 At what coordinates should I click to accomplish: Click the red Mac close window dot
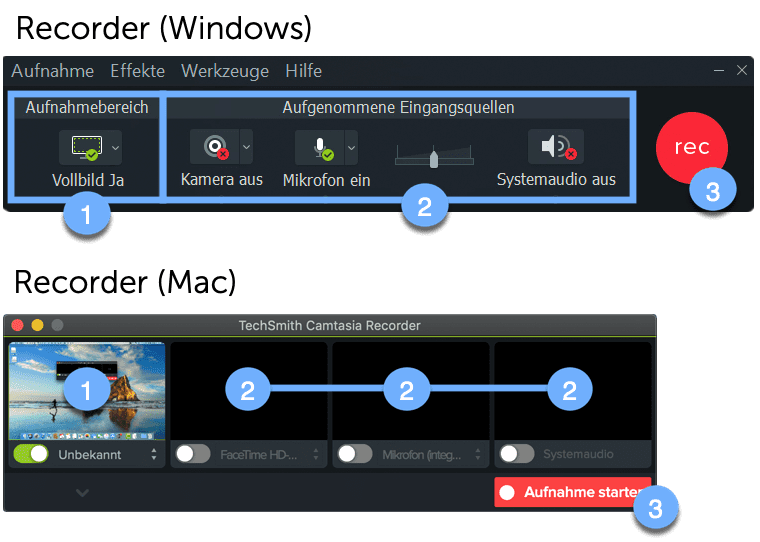(19, 325)
